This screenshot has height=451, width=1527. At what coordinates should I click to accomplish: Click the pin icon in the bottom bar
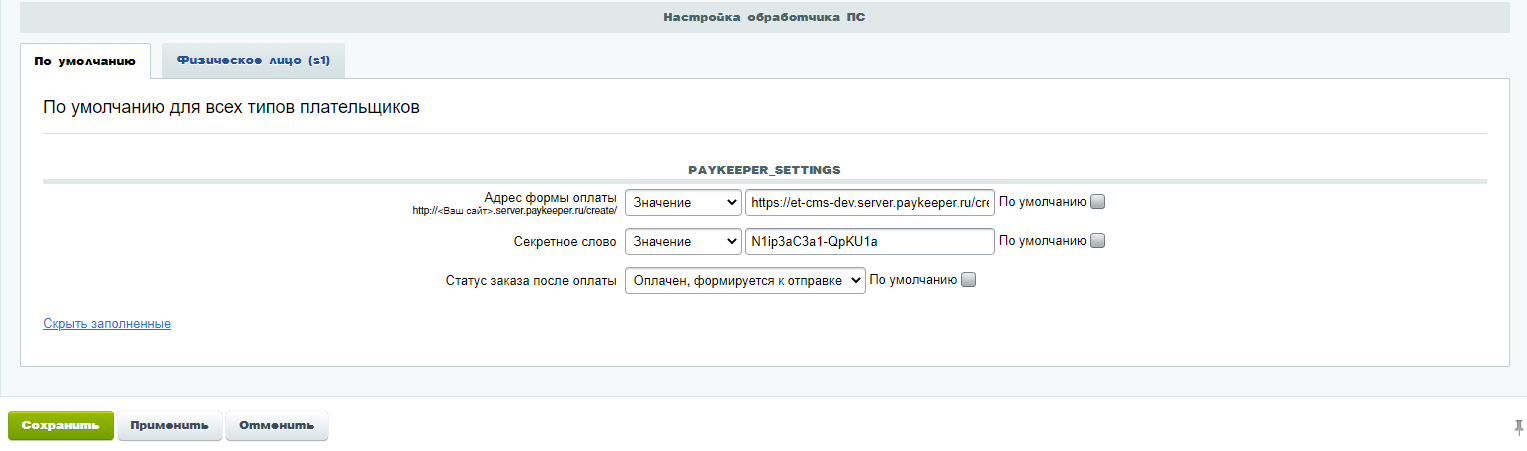1519,427
